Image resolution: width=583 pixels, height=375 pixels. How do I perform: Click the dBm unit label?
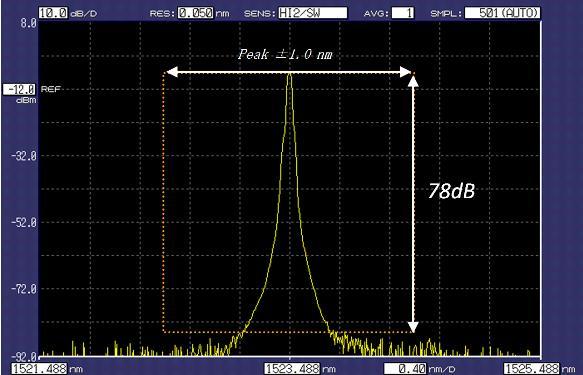(x=26, y=100)
